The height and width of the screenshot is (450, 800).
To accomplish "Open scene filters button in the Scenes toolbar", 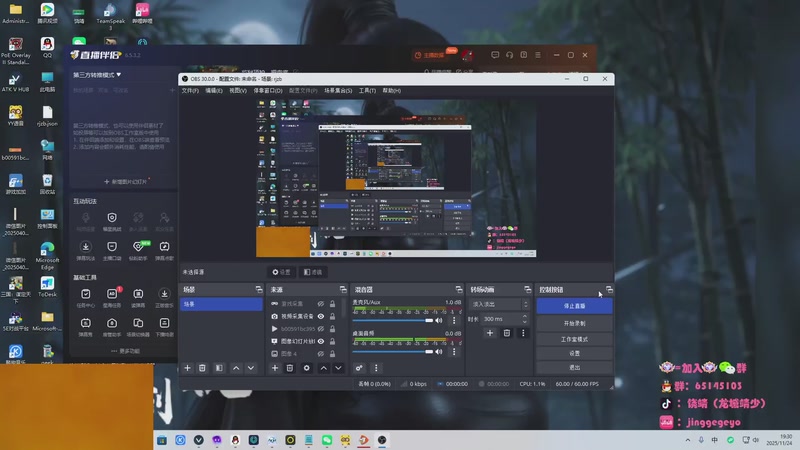I will [219, 368].
